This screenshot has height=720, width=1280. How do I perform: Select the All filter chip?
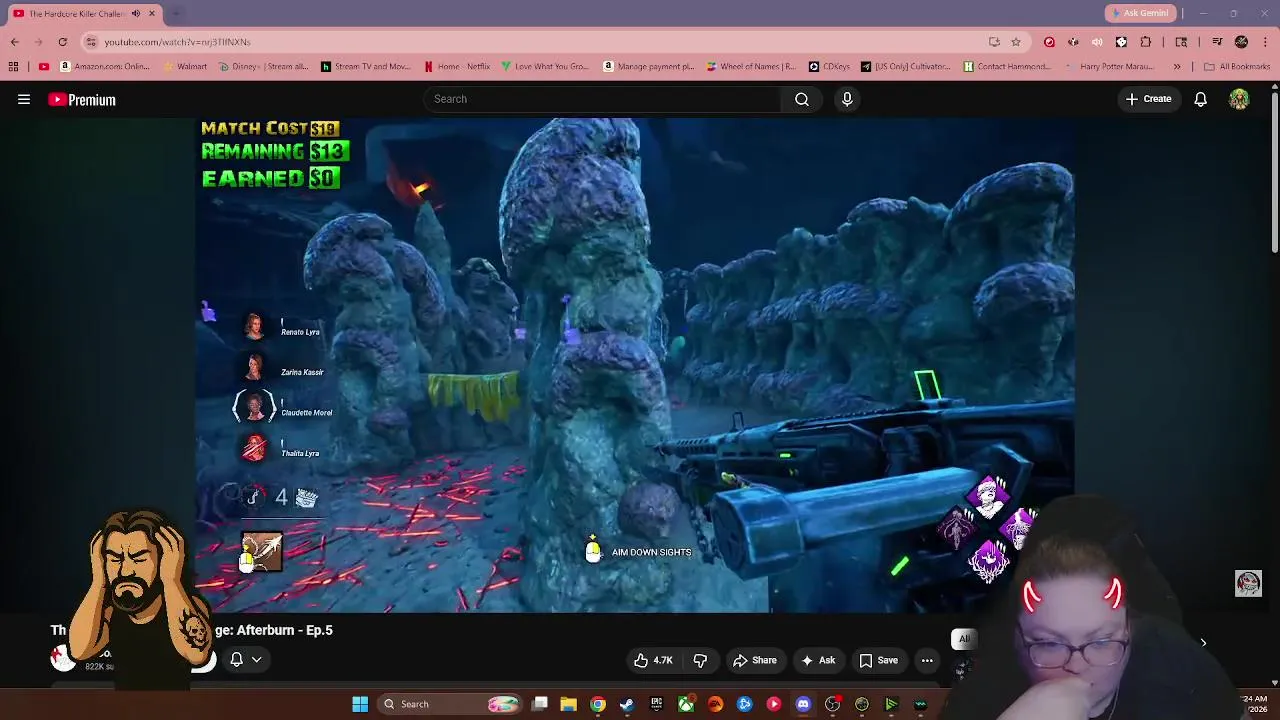coord(964,639)
